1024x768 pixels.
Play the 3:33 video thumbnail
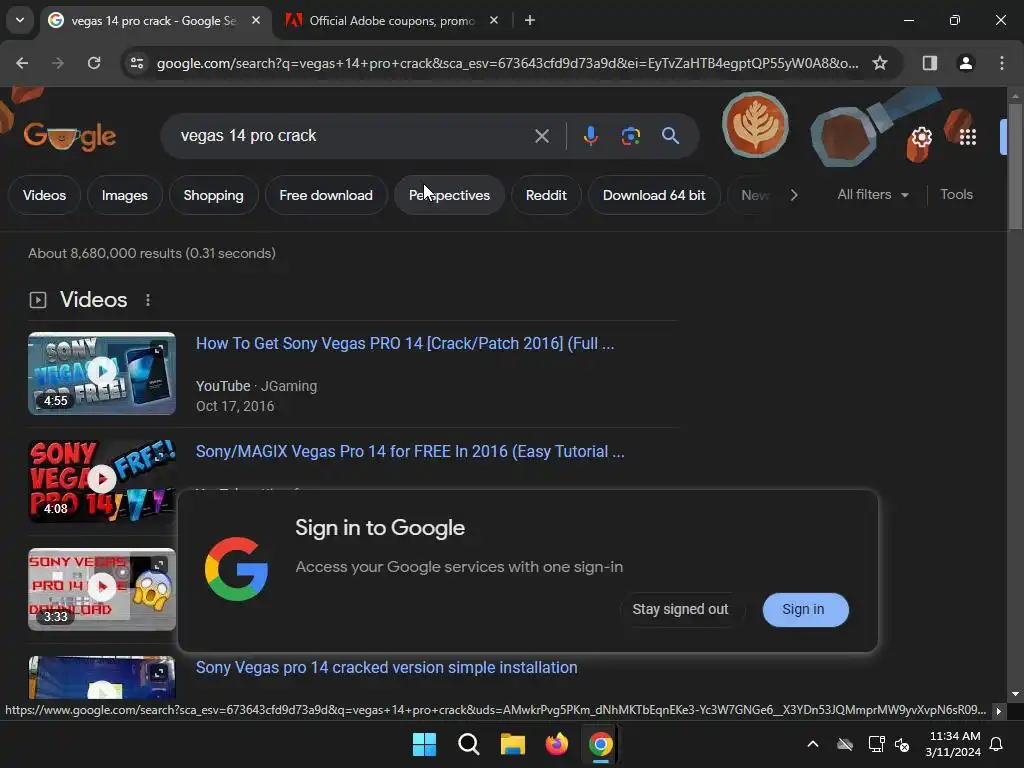[x=102, y=589]
